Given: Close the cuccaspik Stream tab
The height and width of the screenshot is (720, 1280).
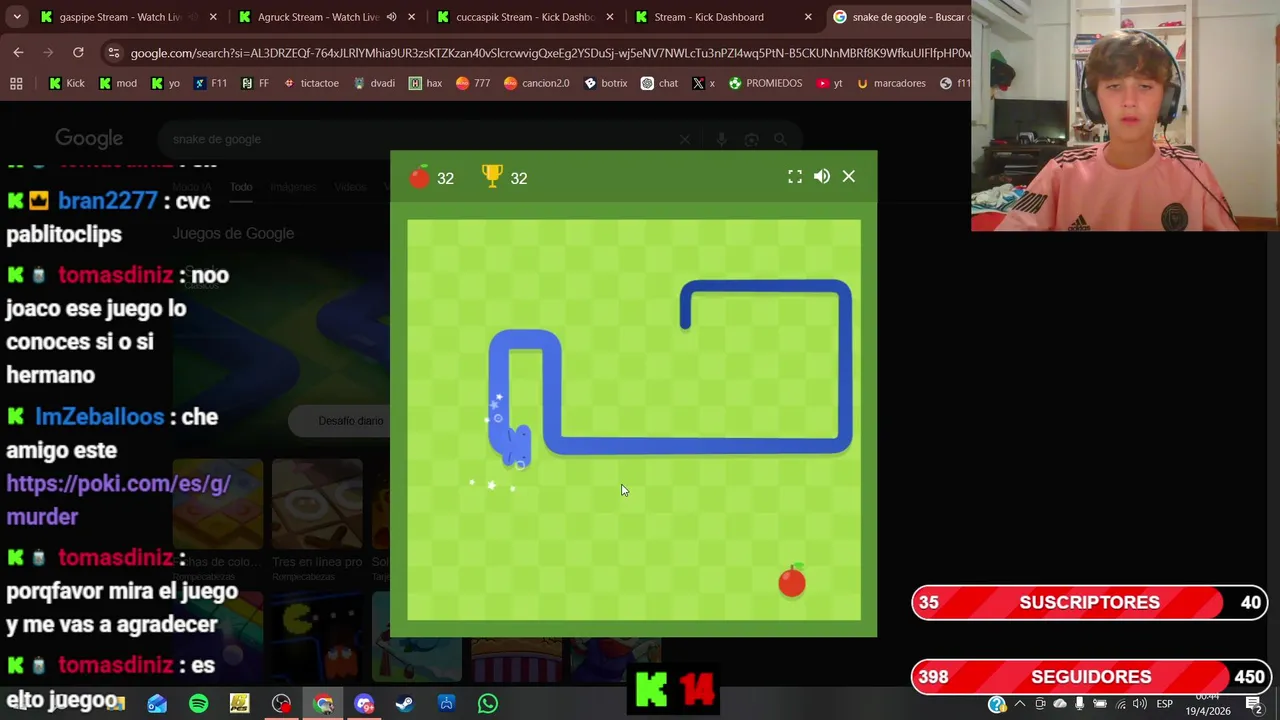Looking at the screenshot, I should coord(610,17).
